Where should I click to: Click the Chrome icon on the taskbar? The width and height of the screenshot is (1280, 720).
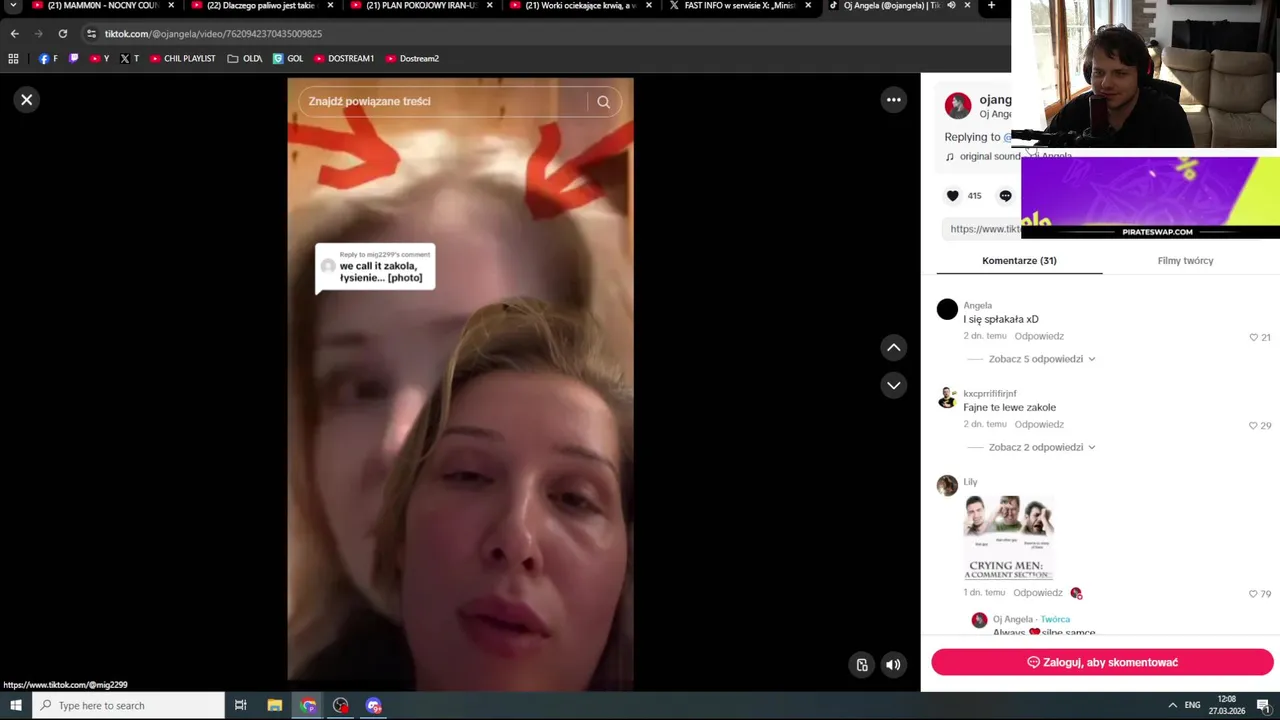[308, 706]
